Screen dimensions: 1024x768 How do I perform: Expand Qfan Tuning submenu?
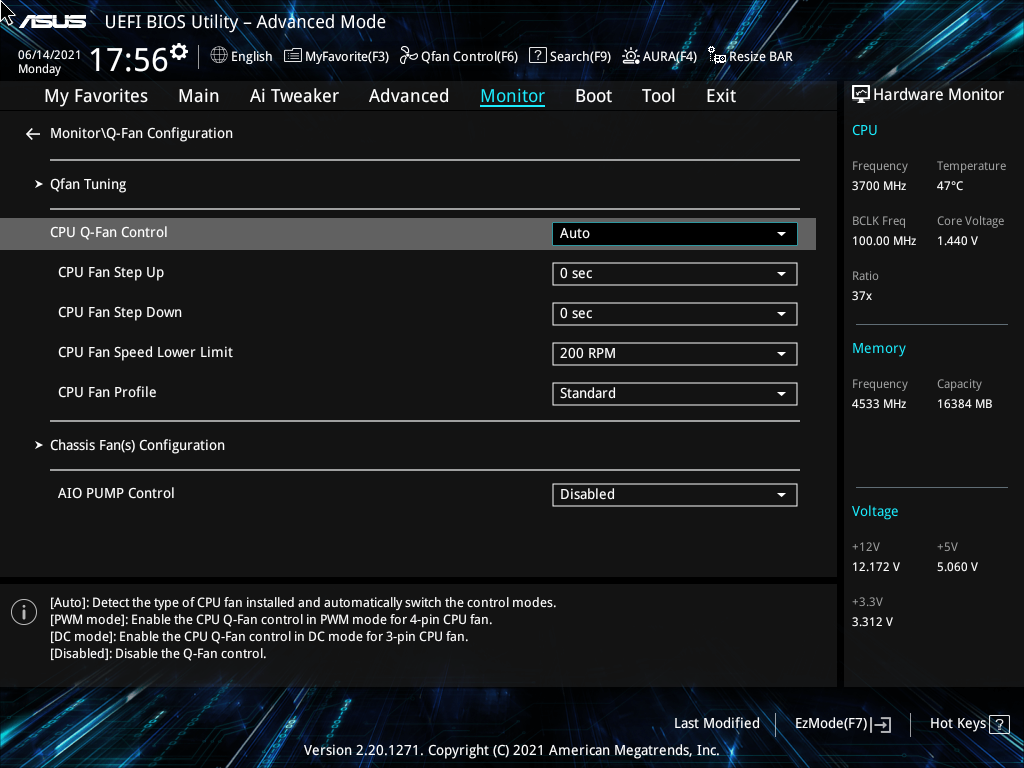pos(88,184)
